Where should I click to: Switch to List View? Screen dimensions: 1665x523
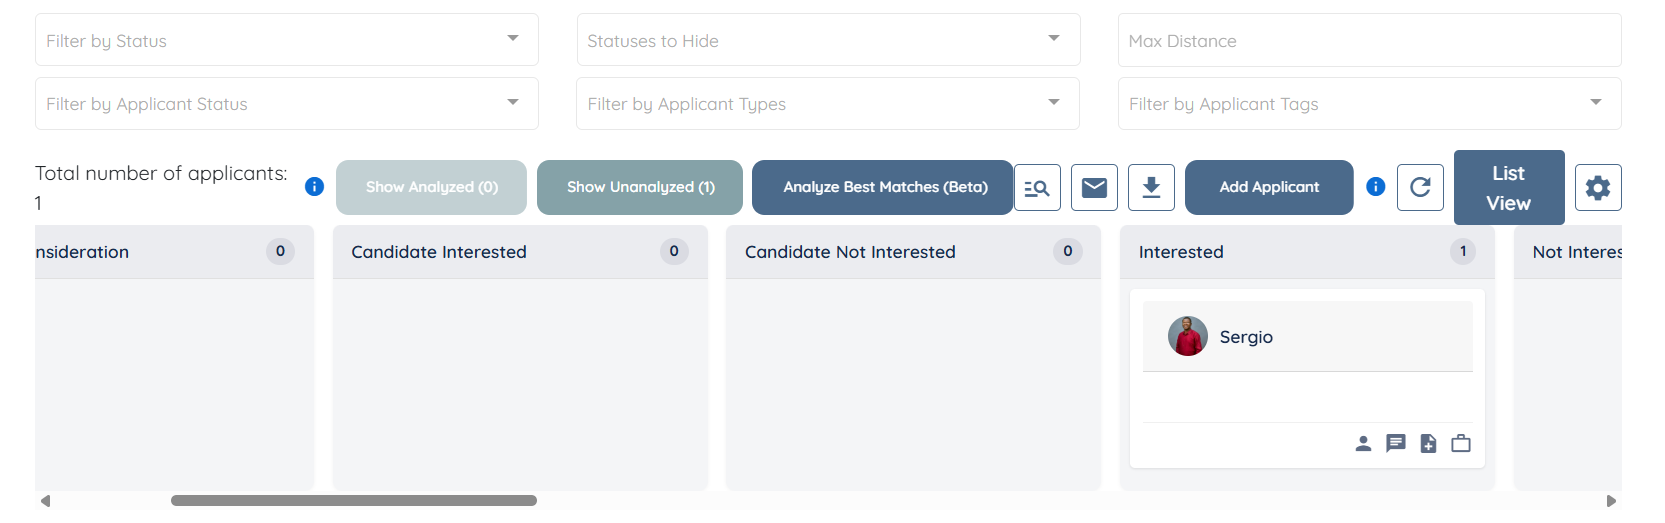[1508, 188]
